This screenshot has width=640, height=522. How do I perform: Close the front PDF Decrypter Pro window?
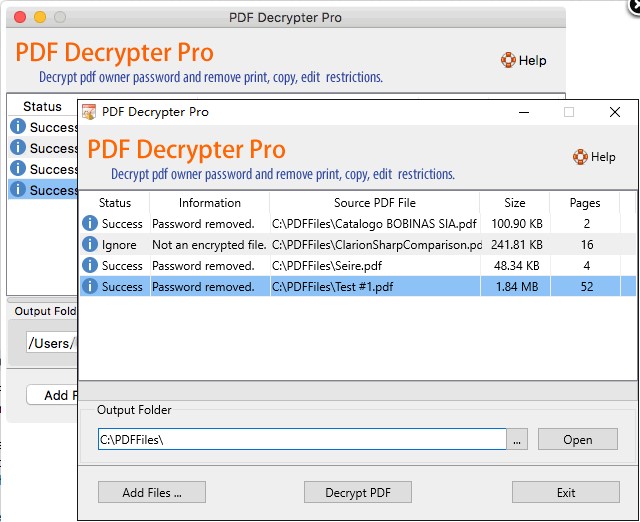pos(615,112)
